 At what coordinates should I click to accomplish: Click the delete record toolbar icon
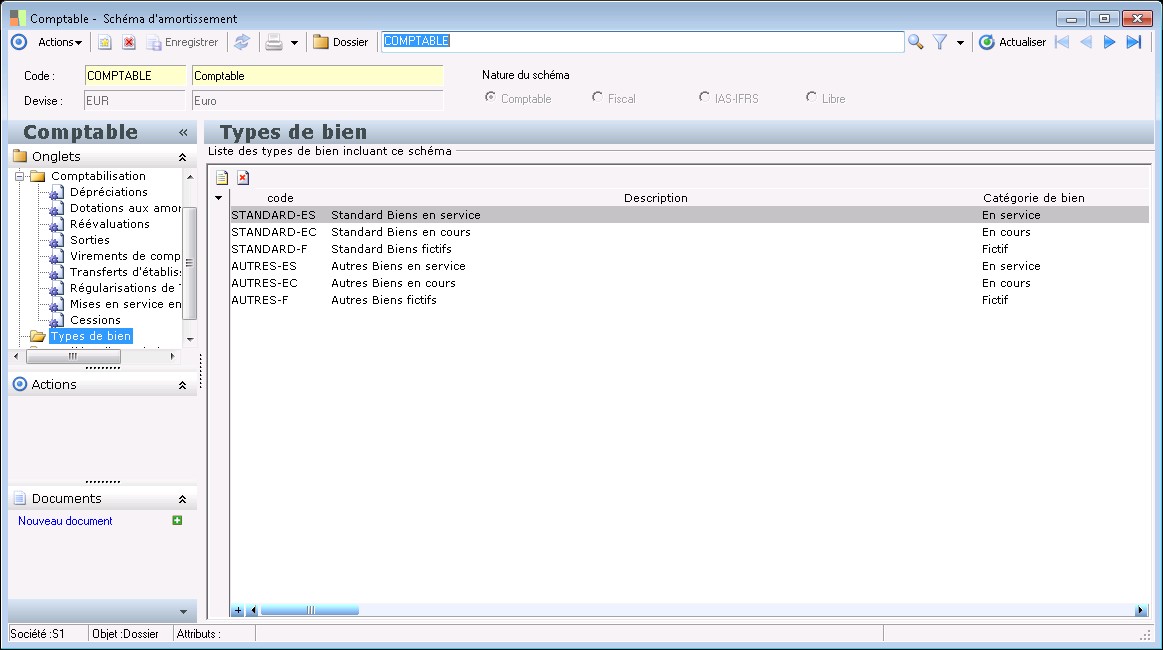tap(129, 42)
